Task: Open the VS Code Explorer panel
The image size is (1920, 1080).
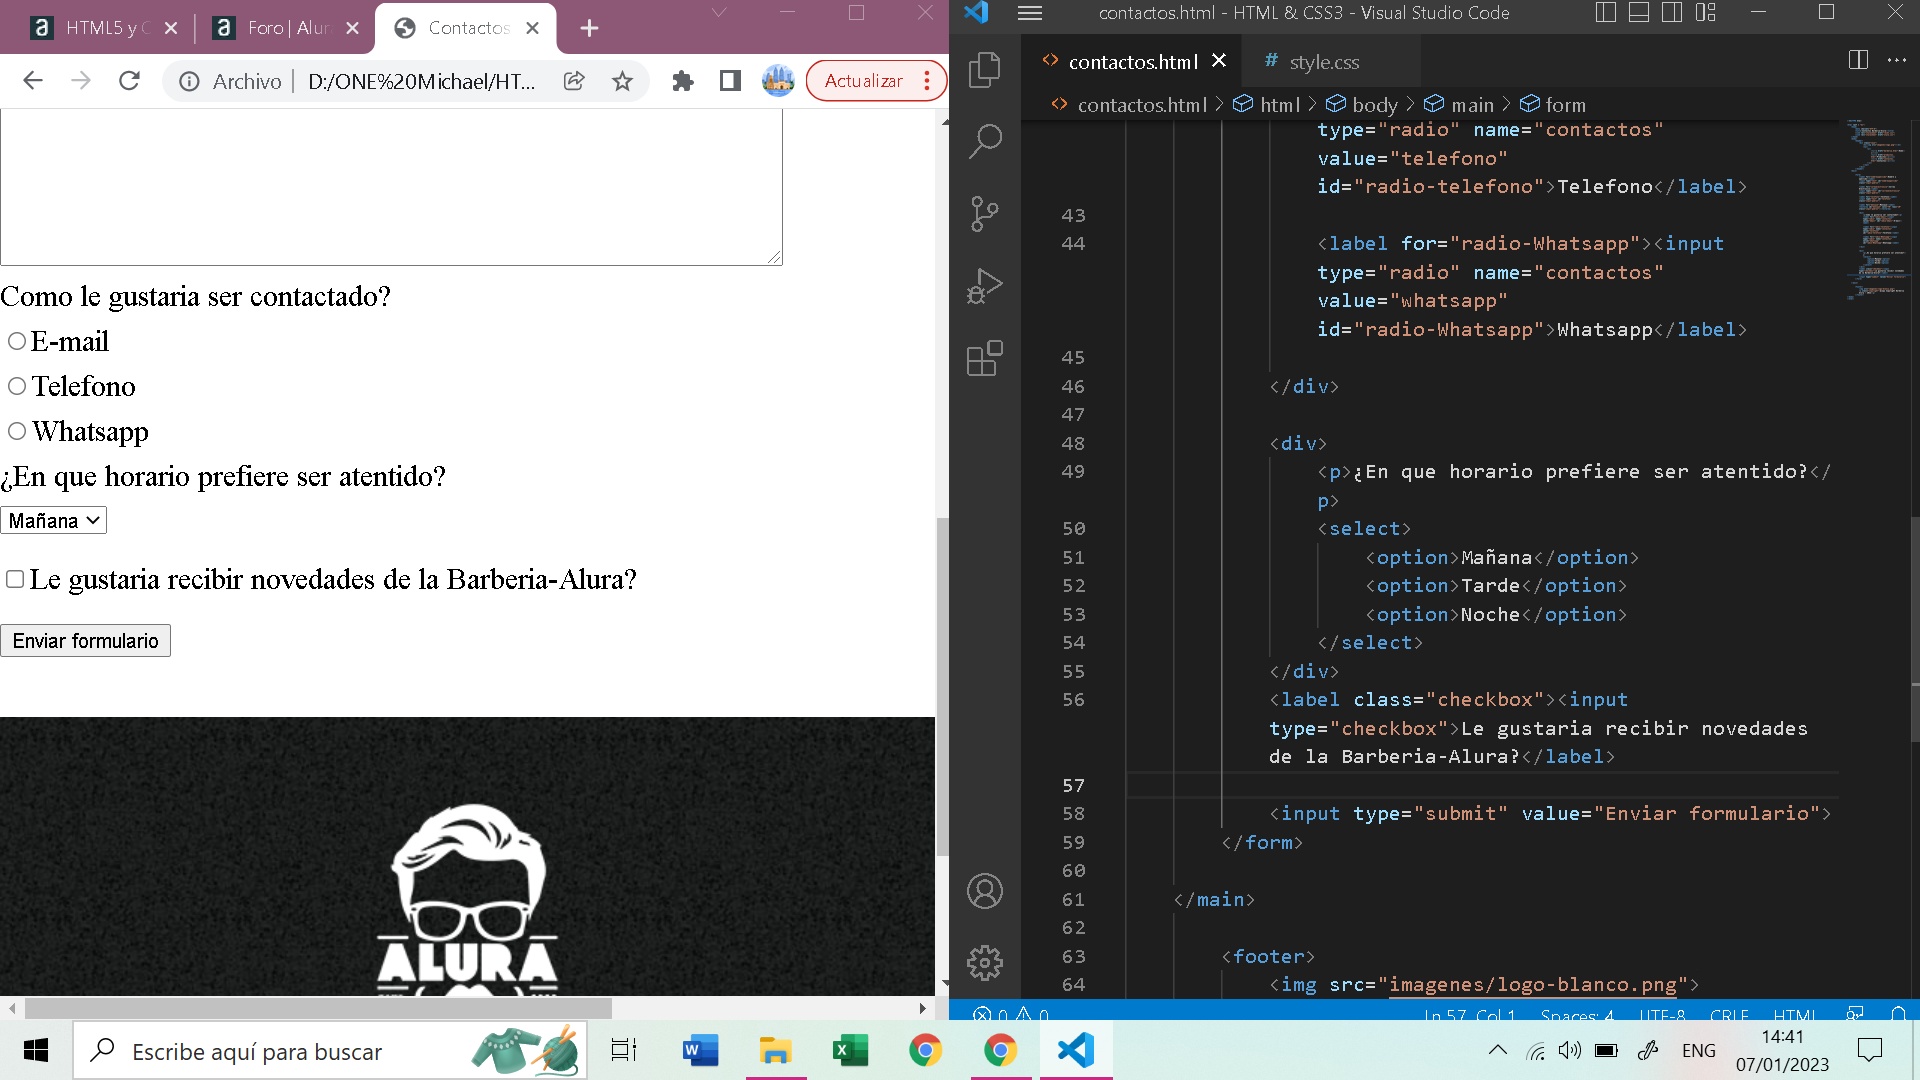Action: 985,70
